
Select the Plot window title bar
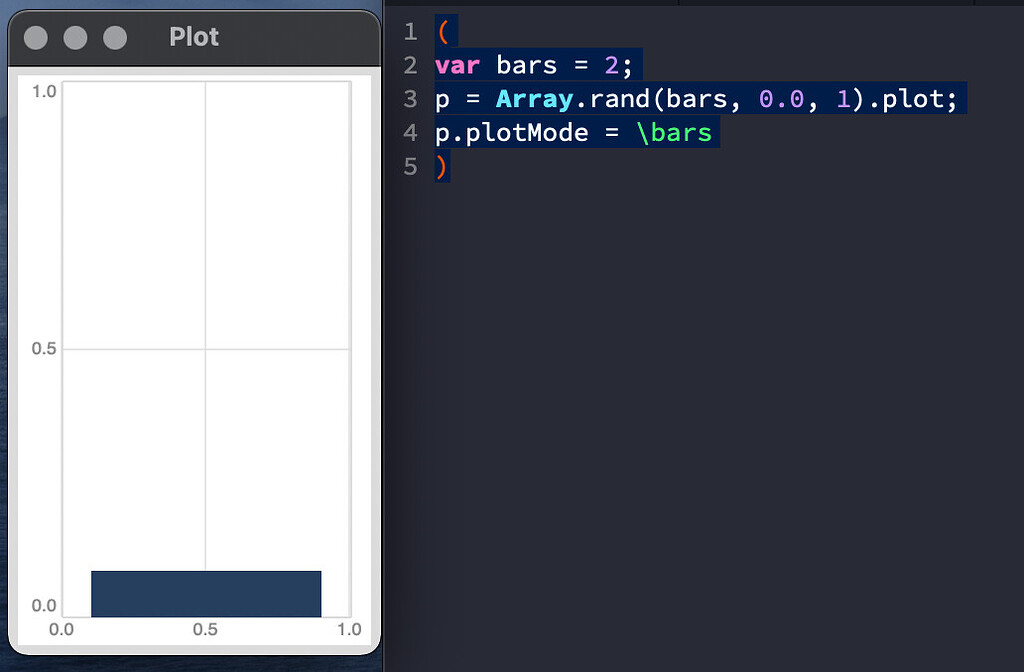[193, 36]
